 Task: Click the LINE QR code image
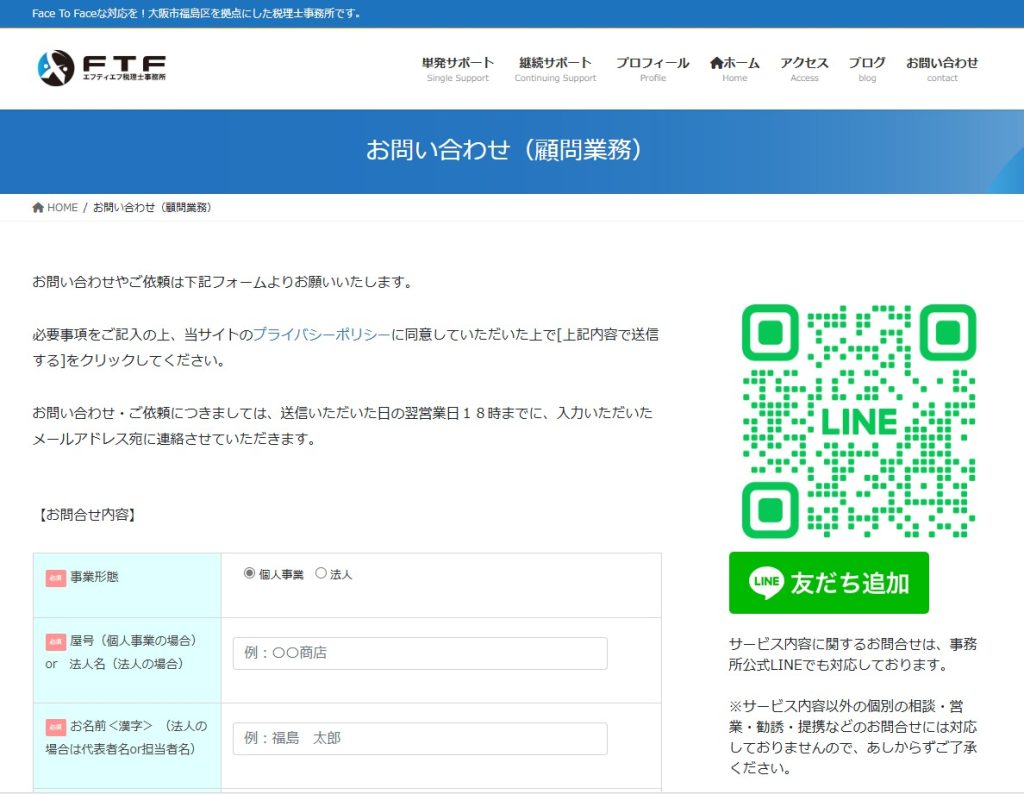859,421
